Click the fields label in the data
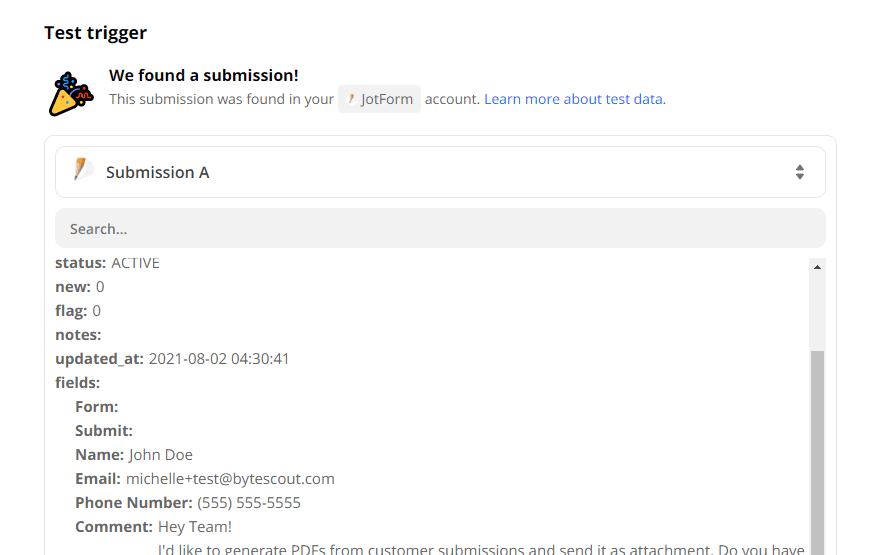 [78, 383]
